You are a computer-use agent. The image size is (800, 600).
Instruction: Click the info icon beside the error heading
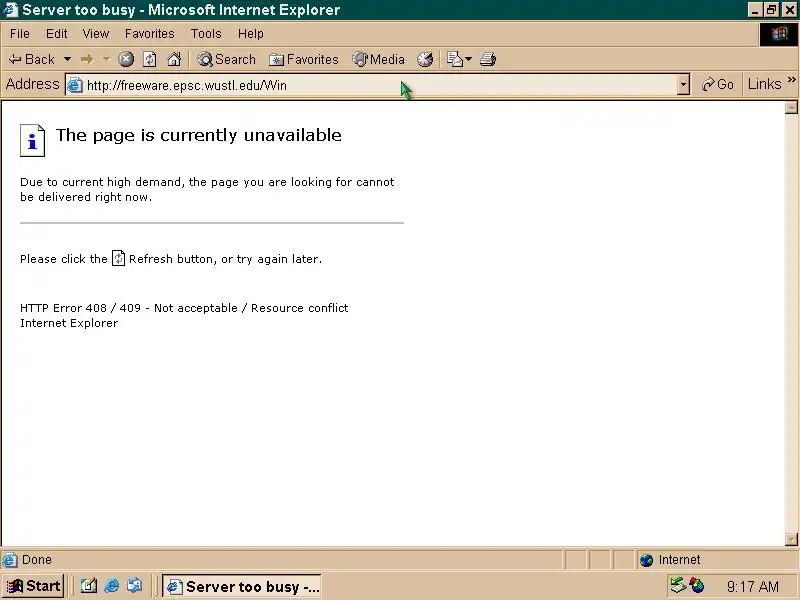tap(32, 140)
